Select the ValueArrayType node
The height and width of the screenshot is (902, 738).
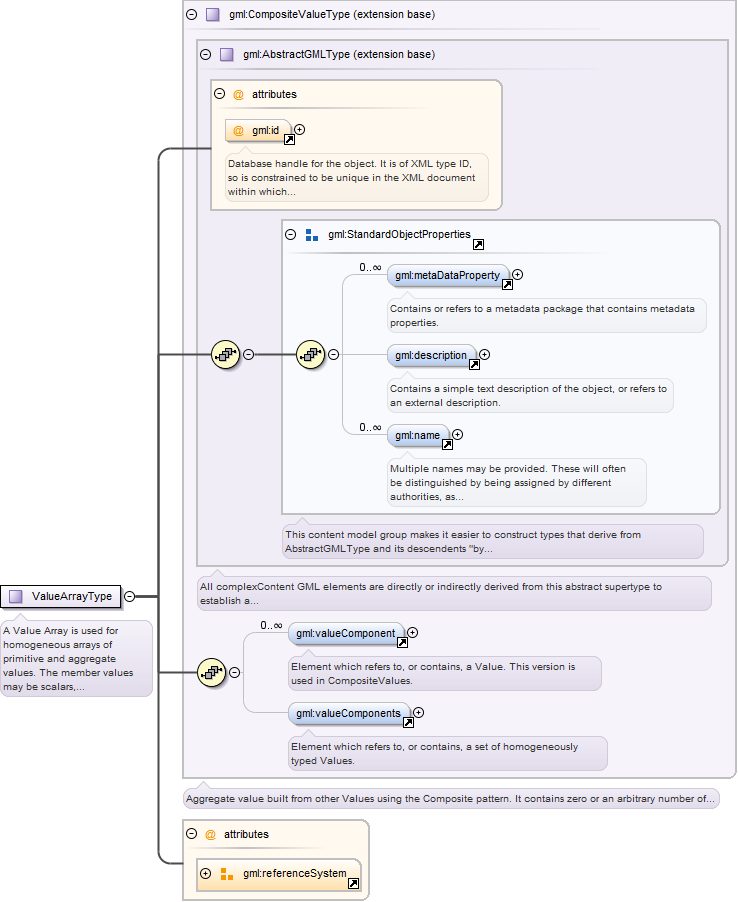click(61, 597)
